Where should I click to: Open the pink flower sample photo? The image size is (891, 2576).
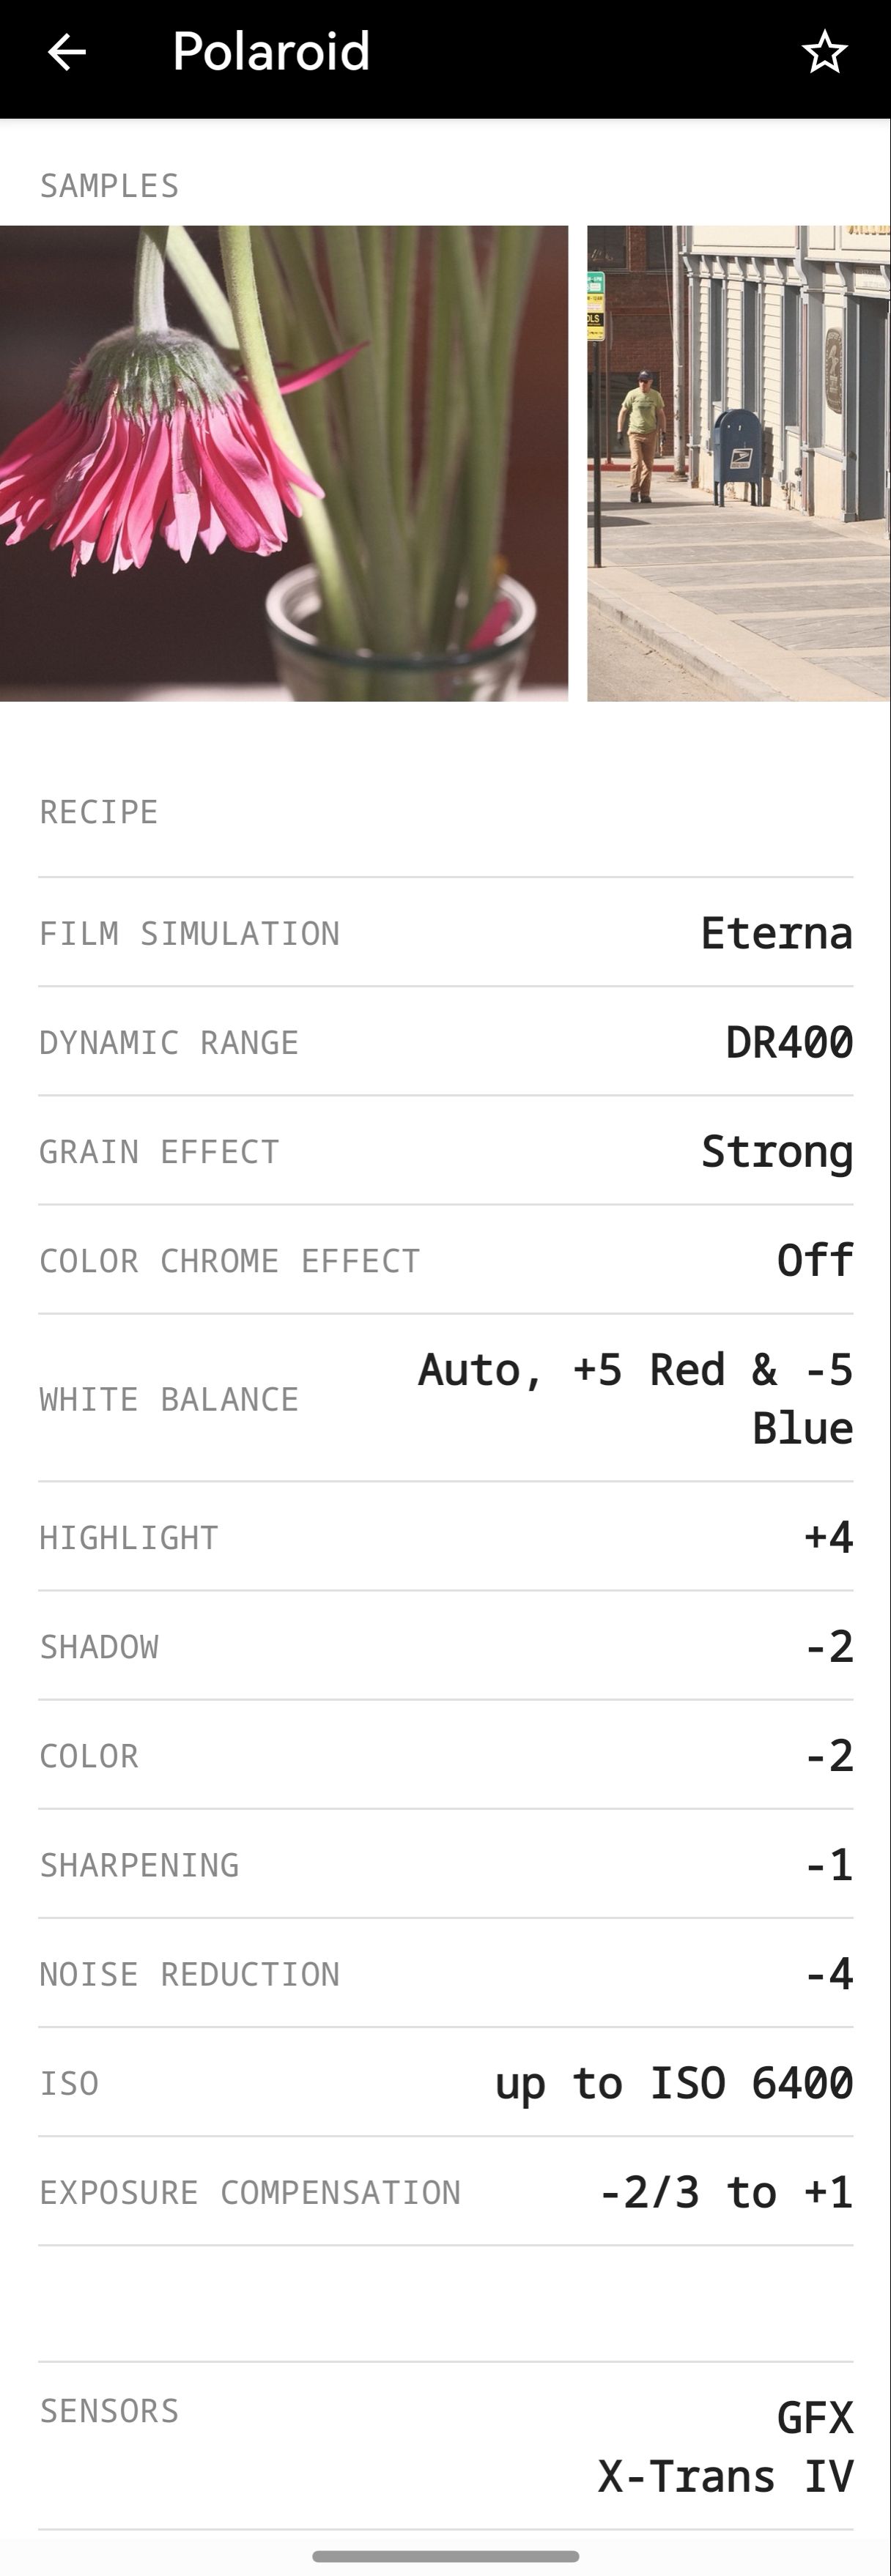(284, 463)
